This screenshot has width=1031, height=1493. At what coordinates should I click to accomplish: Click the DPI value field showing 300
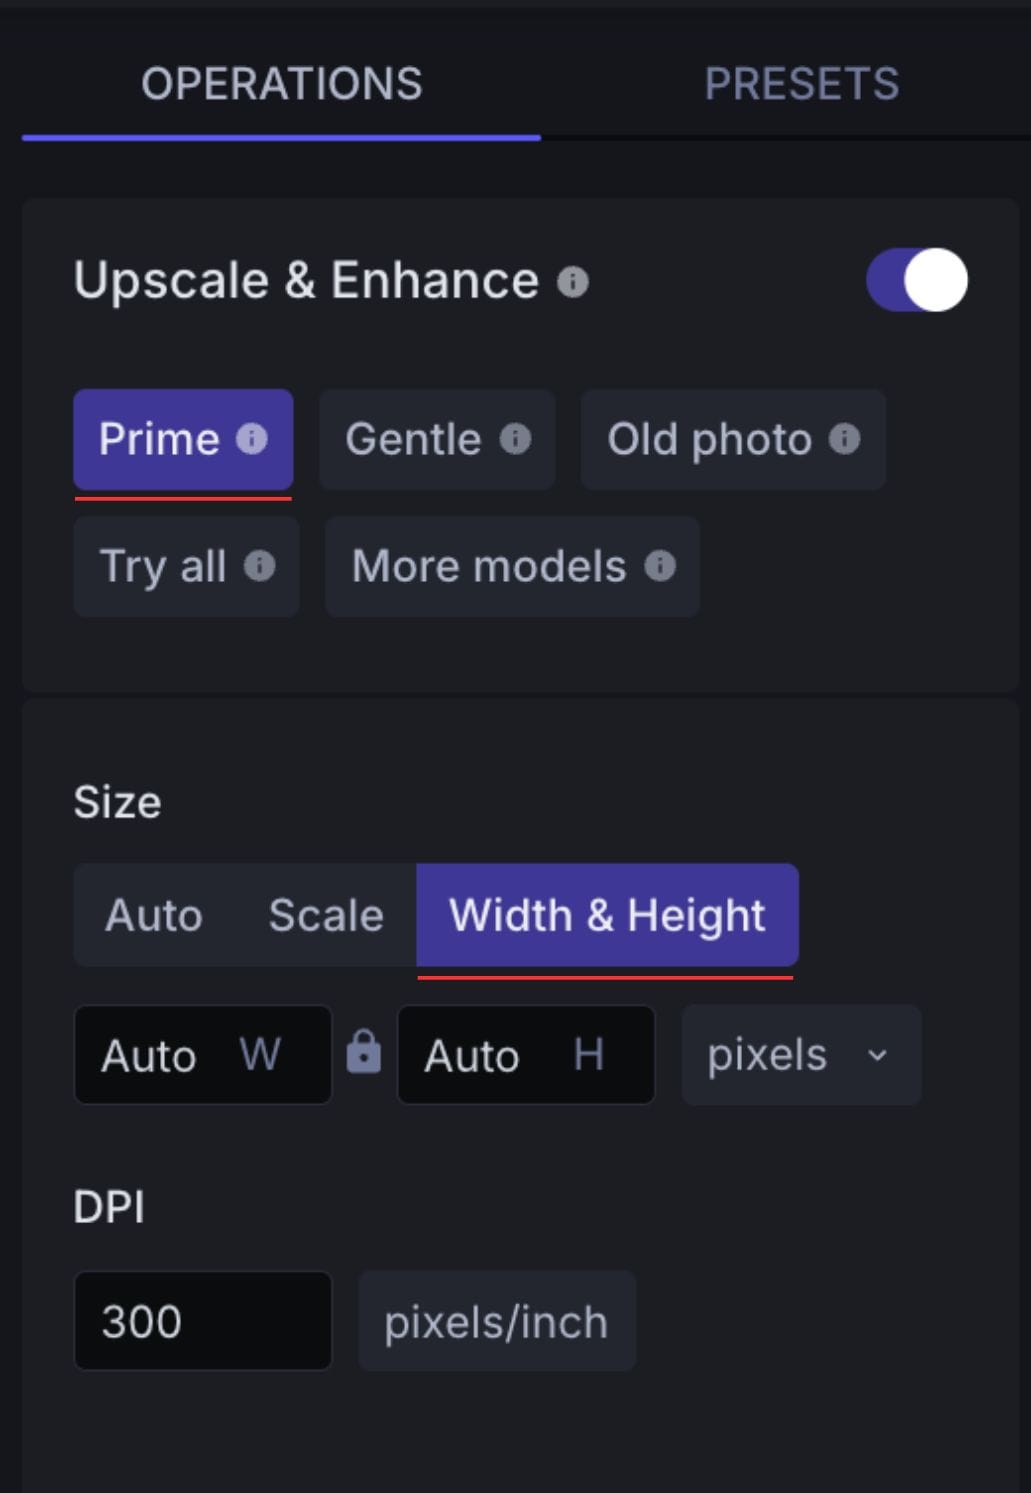202,1321
